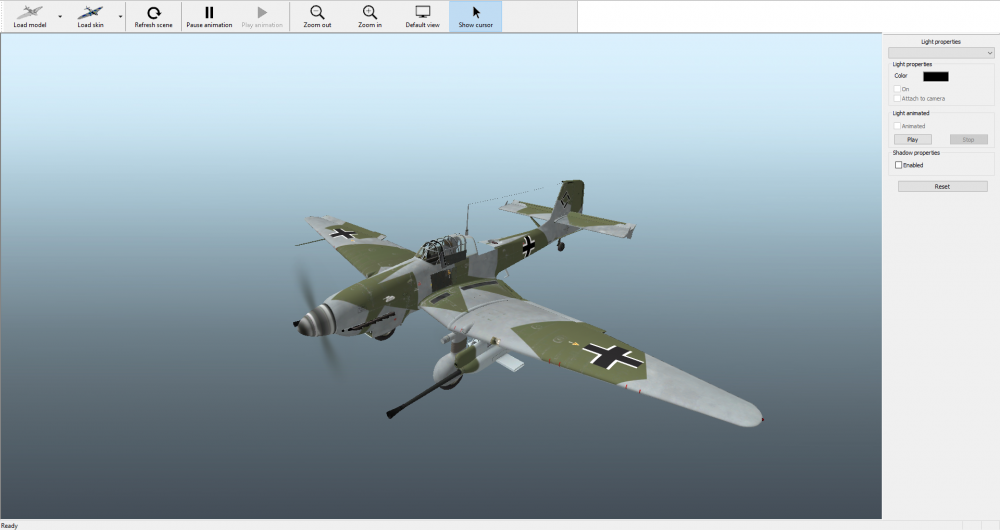The height and width of the screenshot is (530, 1000).
Task: Toggle the light On checkbox
Action: point(897,89)
